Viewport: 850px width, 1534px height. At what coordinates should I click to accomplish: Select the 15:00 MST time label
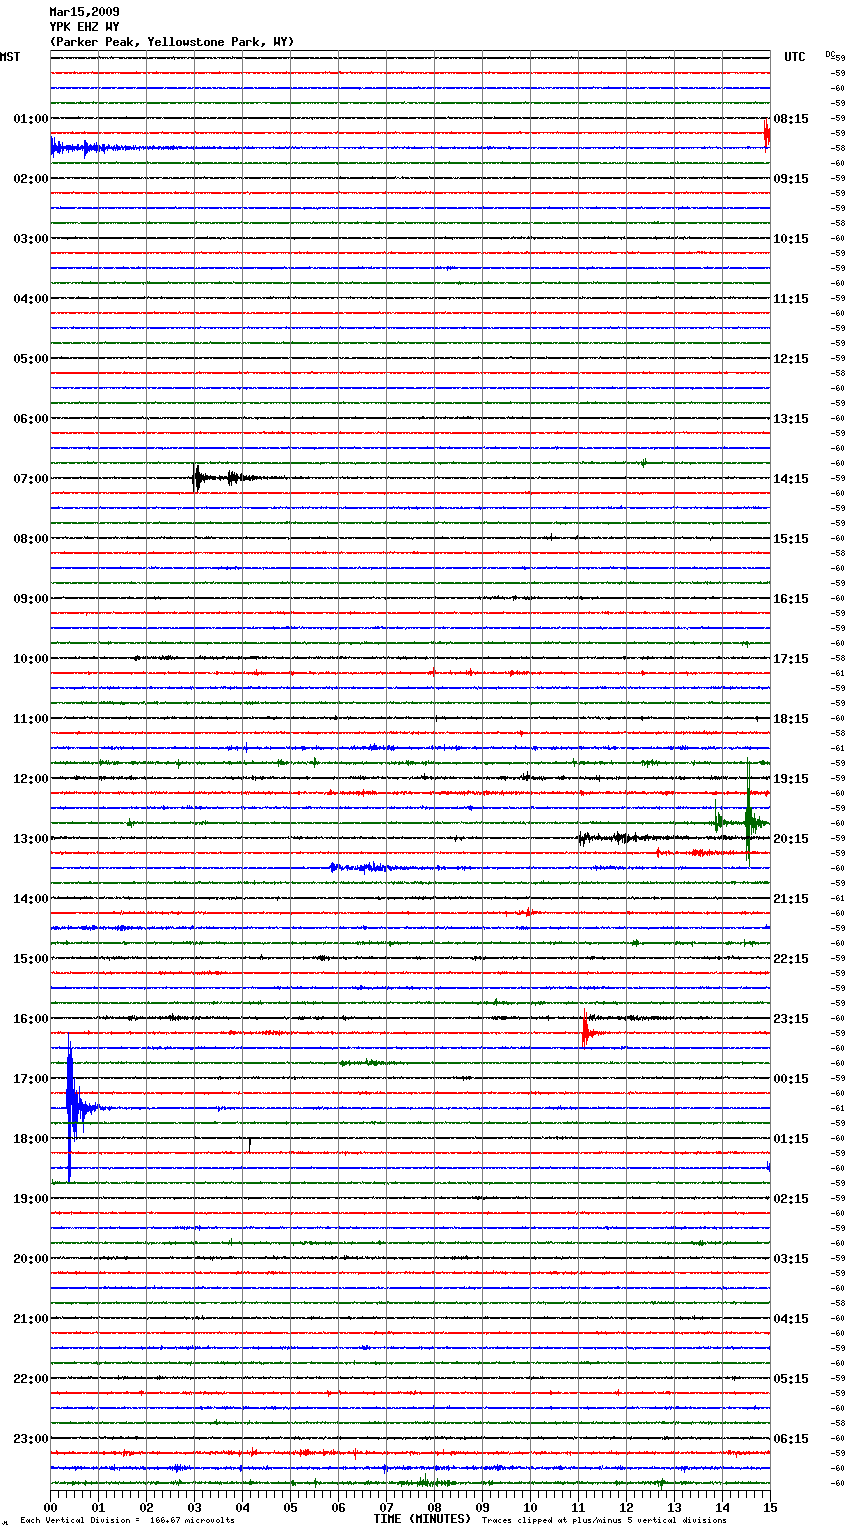[31, 959]
